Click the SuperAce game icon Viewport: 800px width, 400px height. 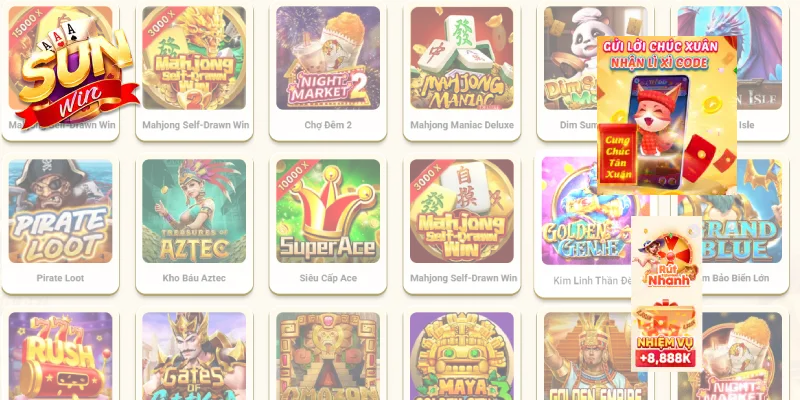[328, 211]
